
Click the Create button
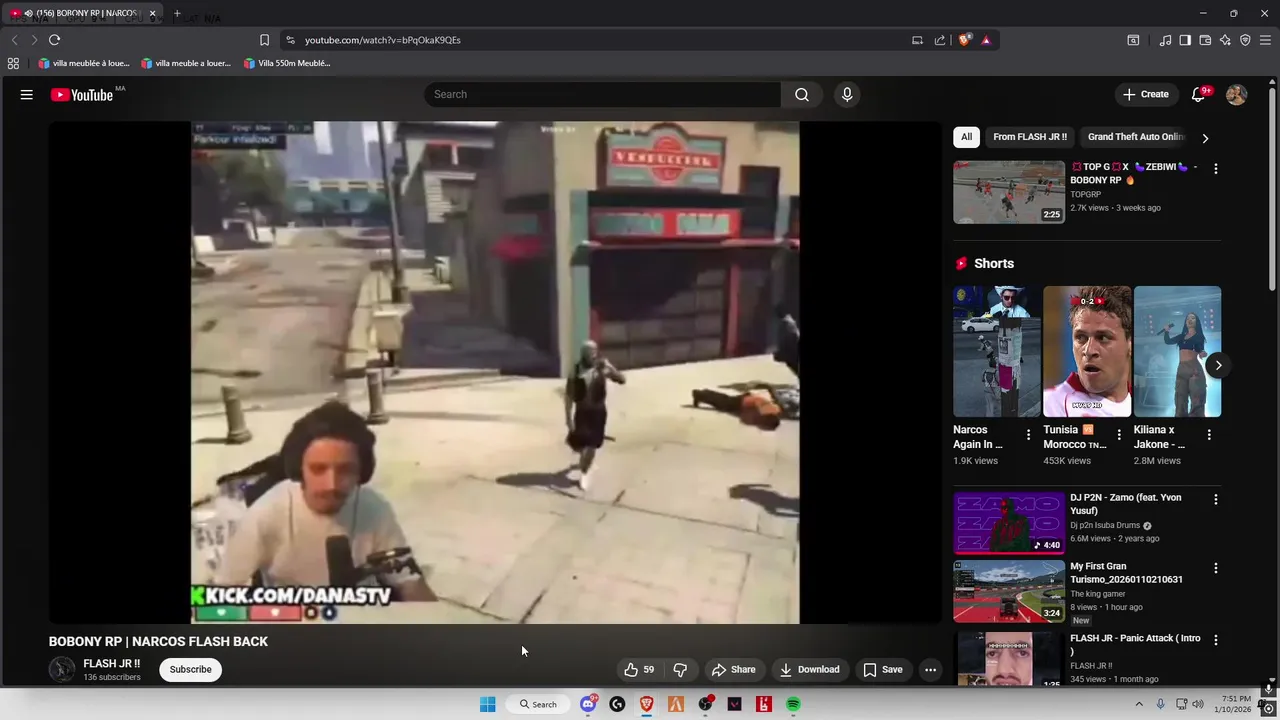point(1145,95)
